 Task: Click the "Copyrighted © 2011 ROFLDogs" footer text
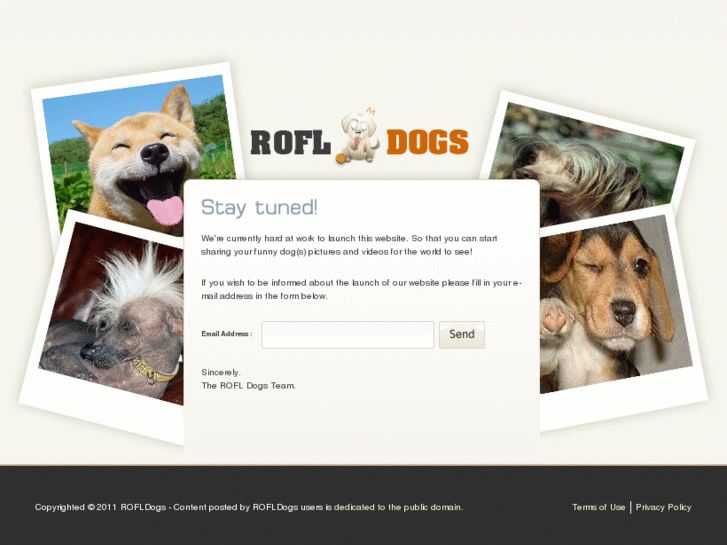point(100,507)
